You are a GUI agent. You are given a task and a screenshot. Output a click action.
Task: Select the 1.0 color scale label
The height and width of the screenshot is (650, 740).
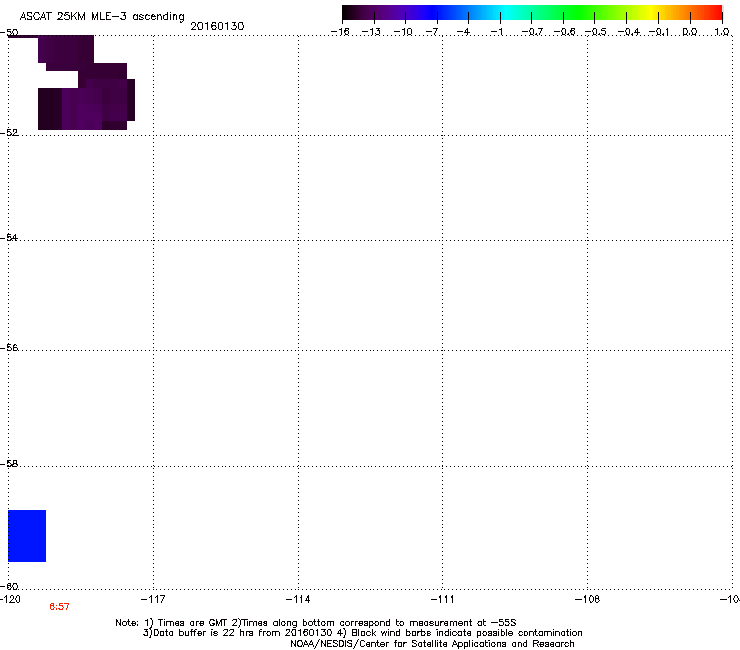[722, 32]
